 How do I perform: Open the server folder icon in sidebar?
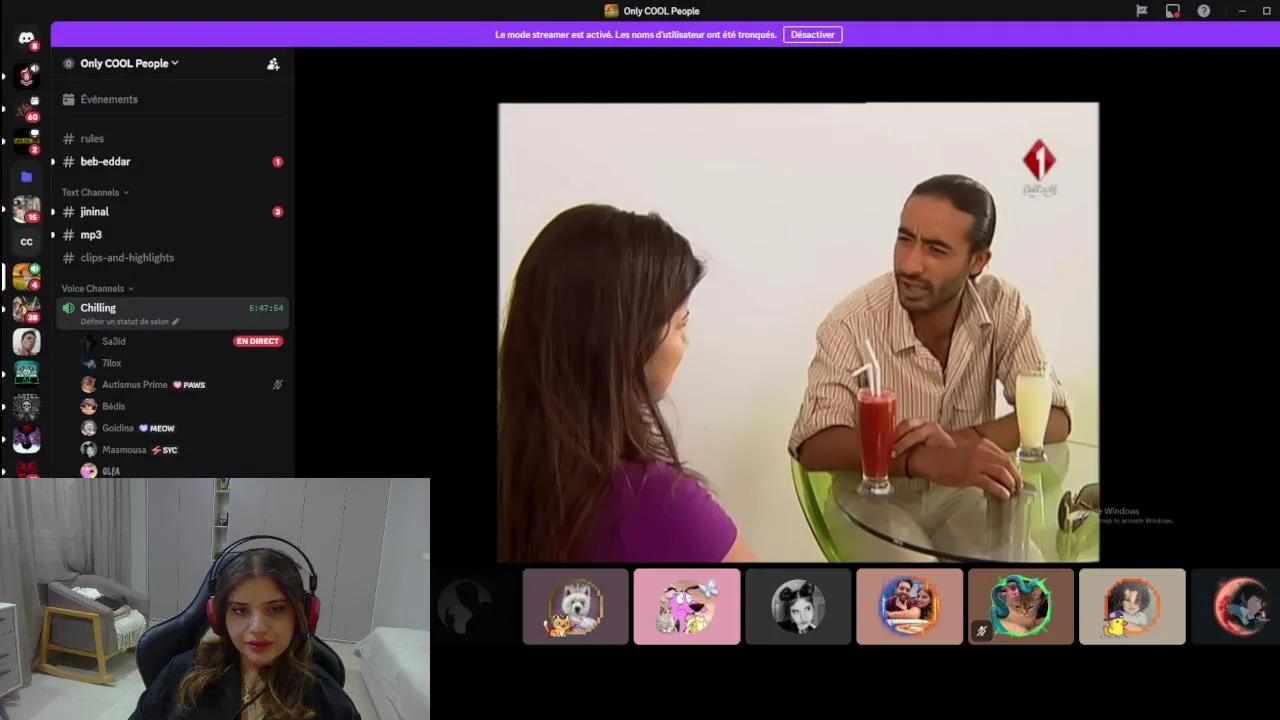26,177
